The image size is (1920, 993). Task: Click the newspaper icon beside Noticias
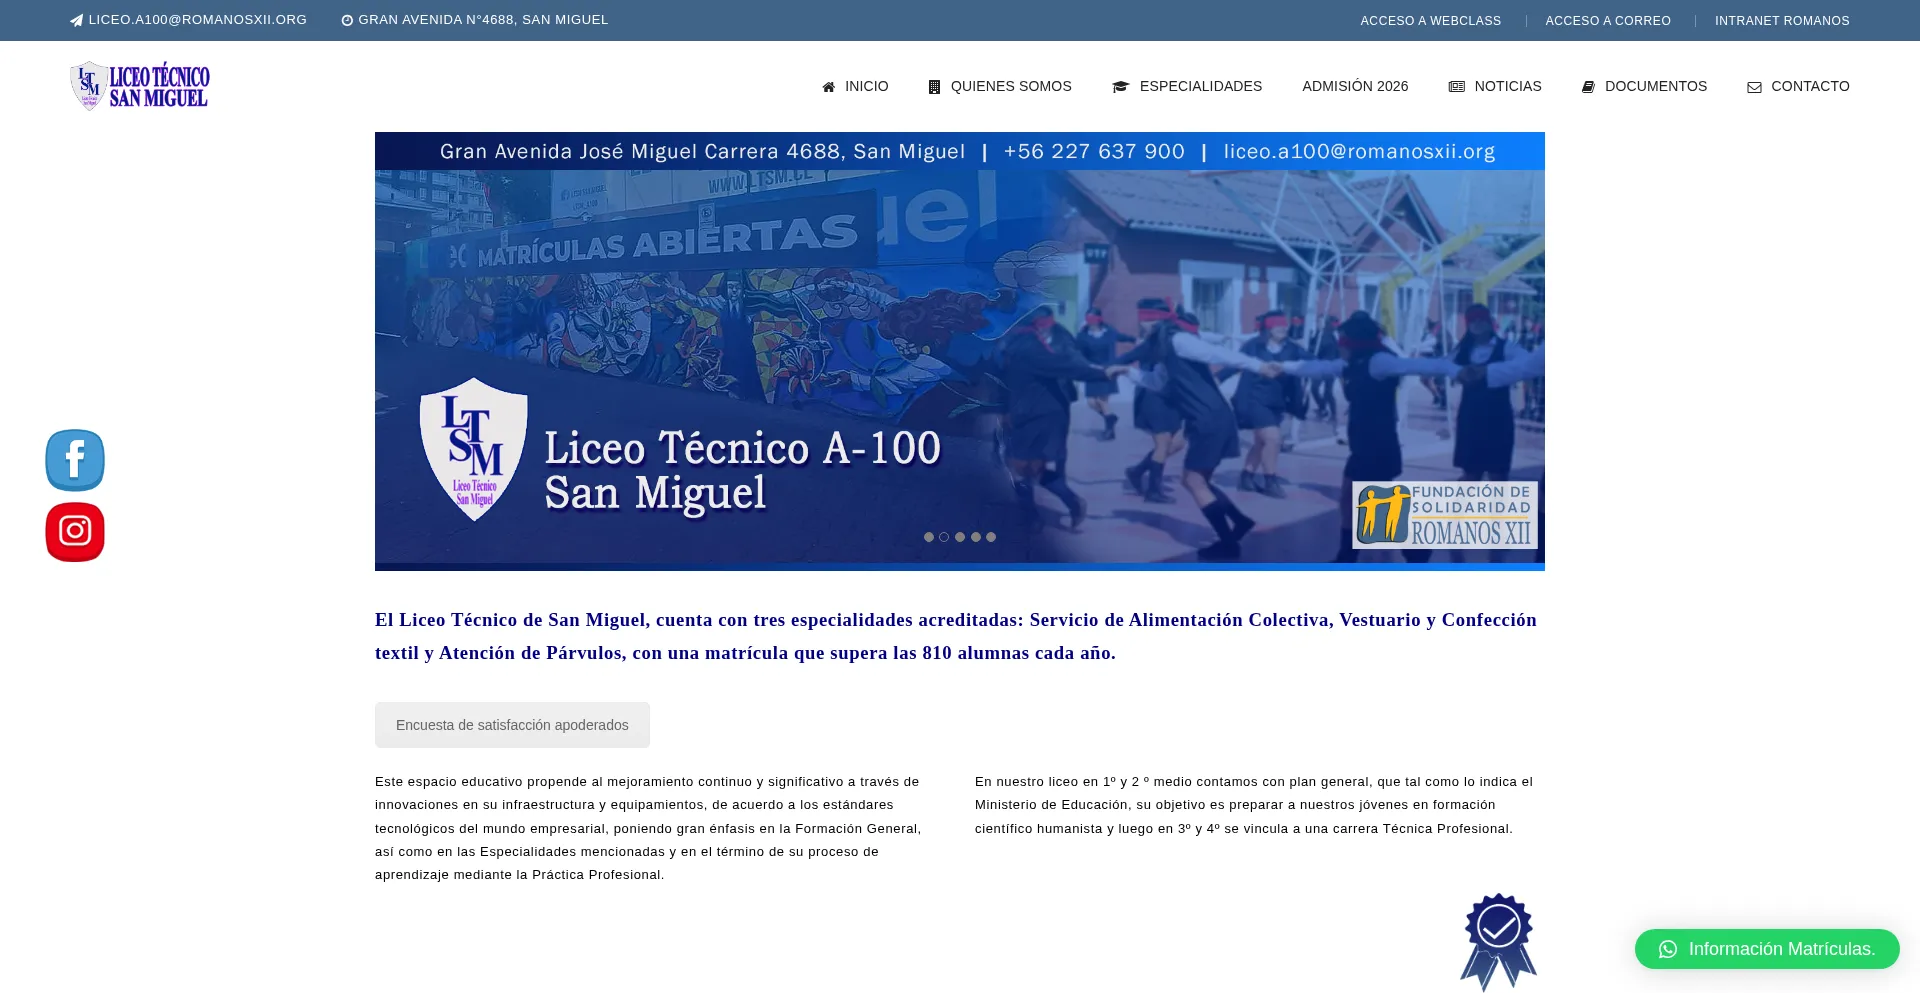[x=1457, y=87]
